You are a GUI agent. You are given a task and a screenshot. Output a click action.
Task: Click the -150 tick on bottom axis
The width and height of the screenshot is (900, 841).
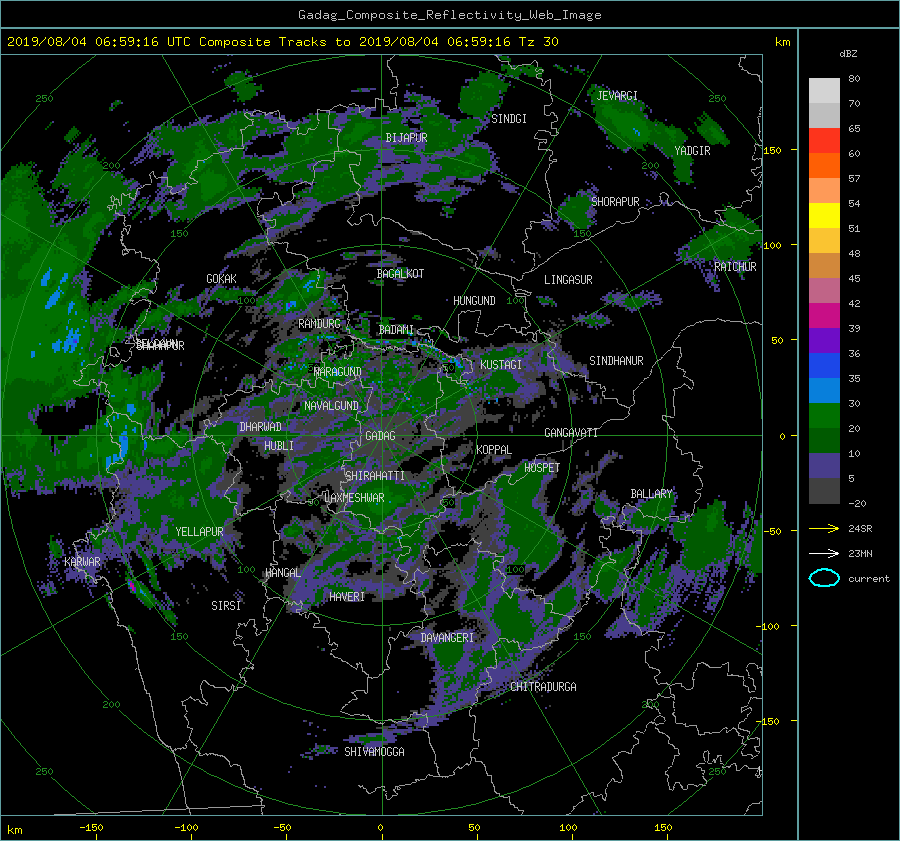click(91, 828)
